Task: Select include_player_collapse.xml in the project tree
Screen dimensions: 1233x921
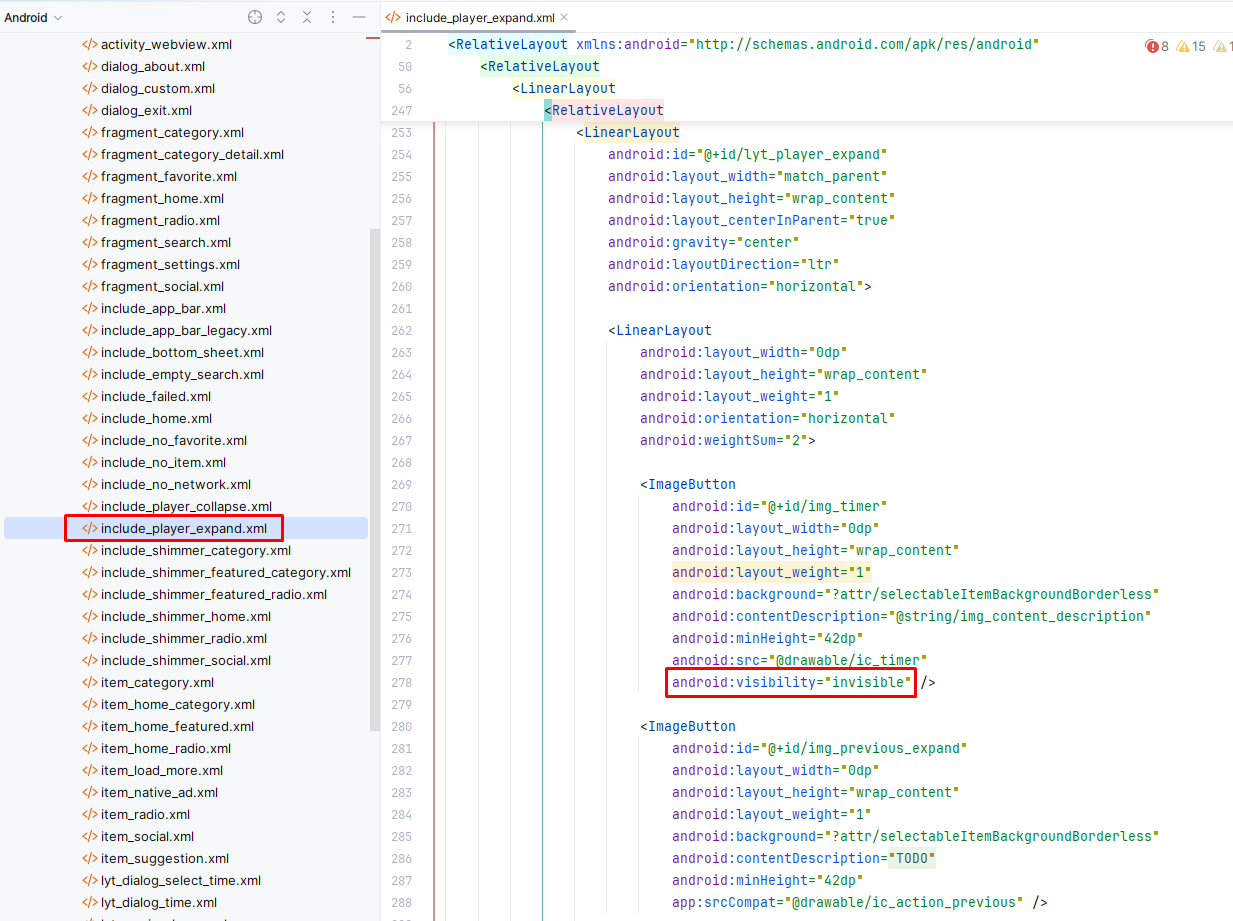Action: (185, 506)
